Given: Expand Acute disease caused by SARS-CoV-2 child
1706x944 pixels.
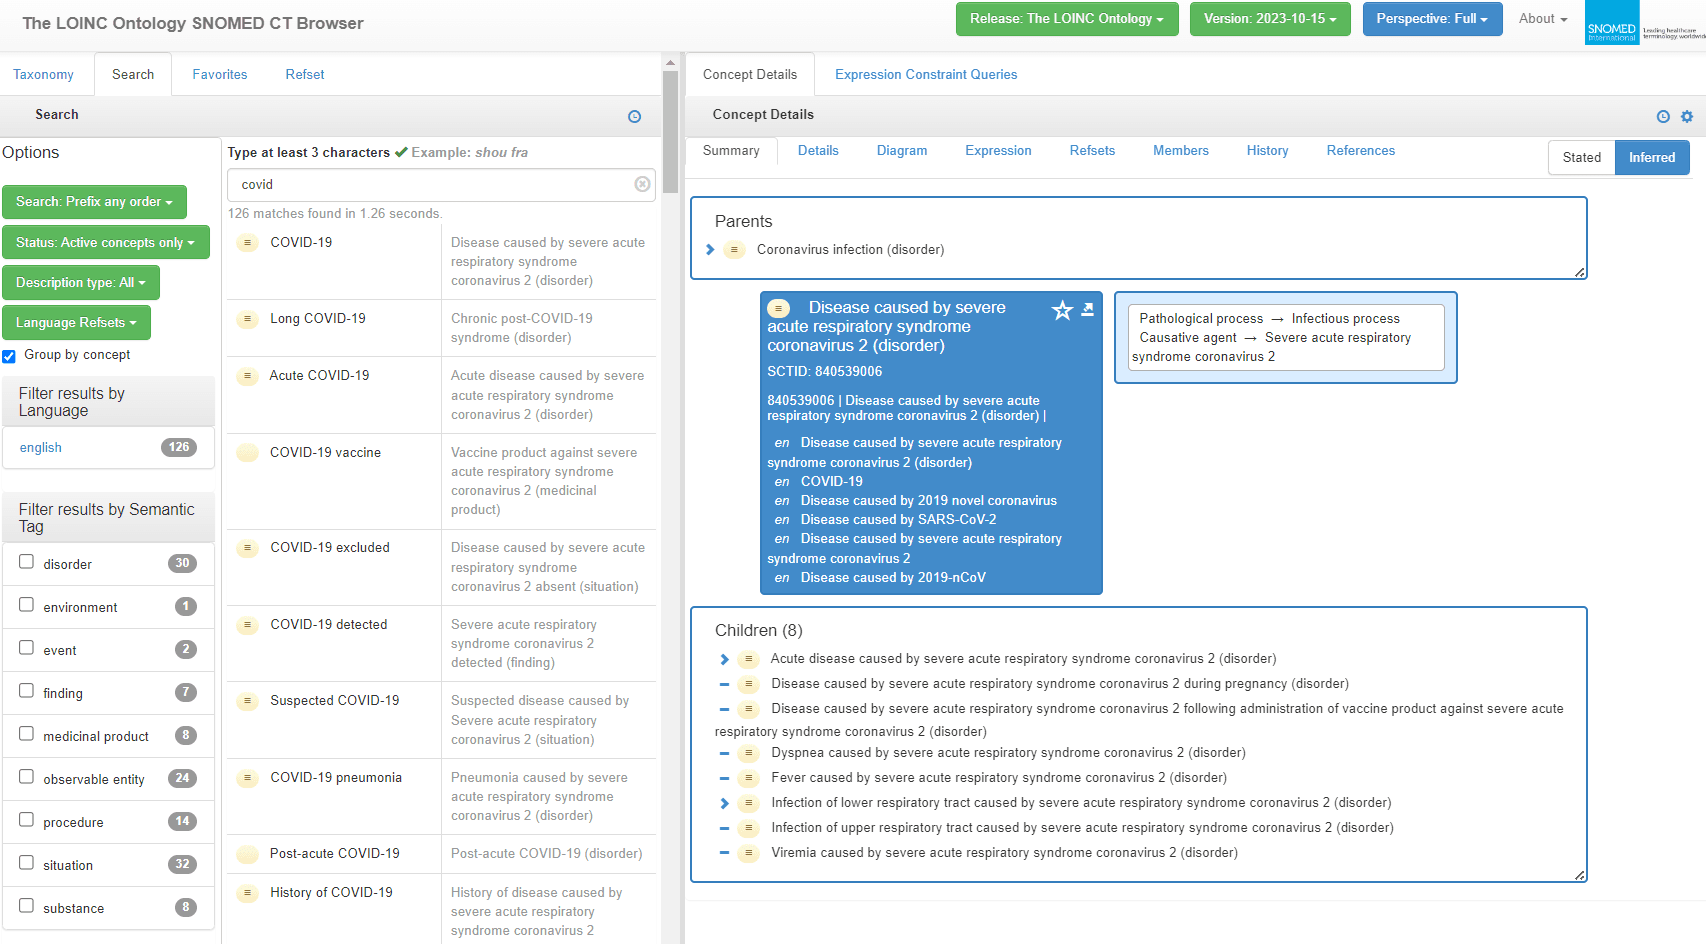Looking at the screenshot, I should coord(724,659).
